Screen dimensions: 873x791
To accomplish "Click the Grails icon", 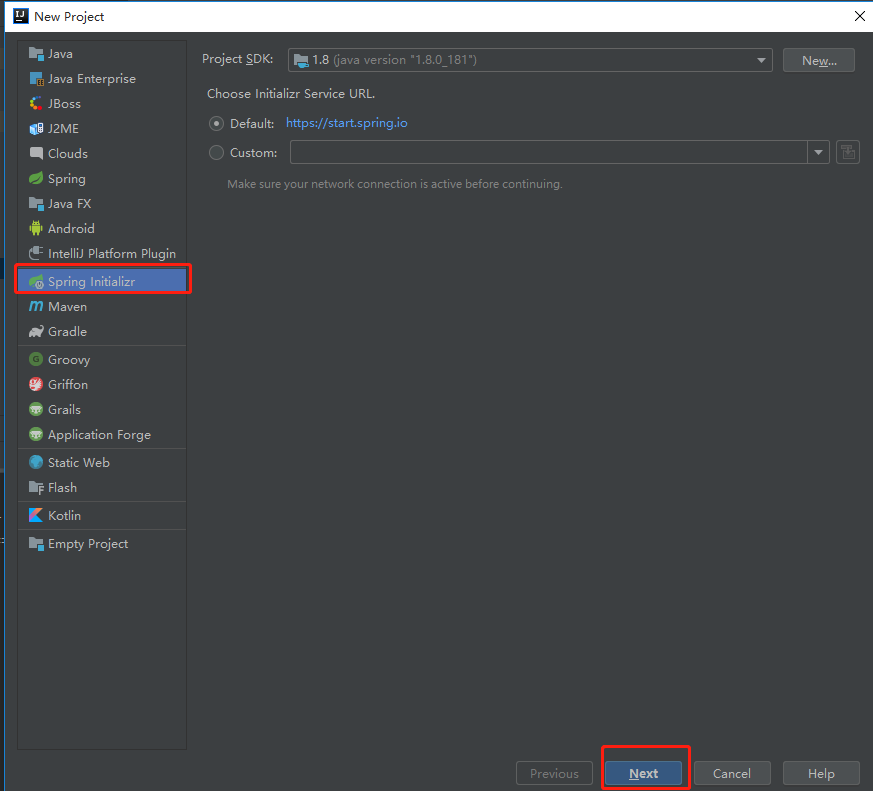I will pos(36,410).
